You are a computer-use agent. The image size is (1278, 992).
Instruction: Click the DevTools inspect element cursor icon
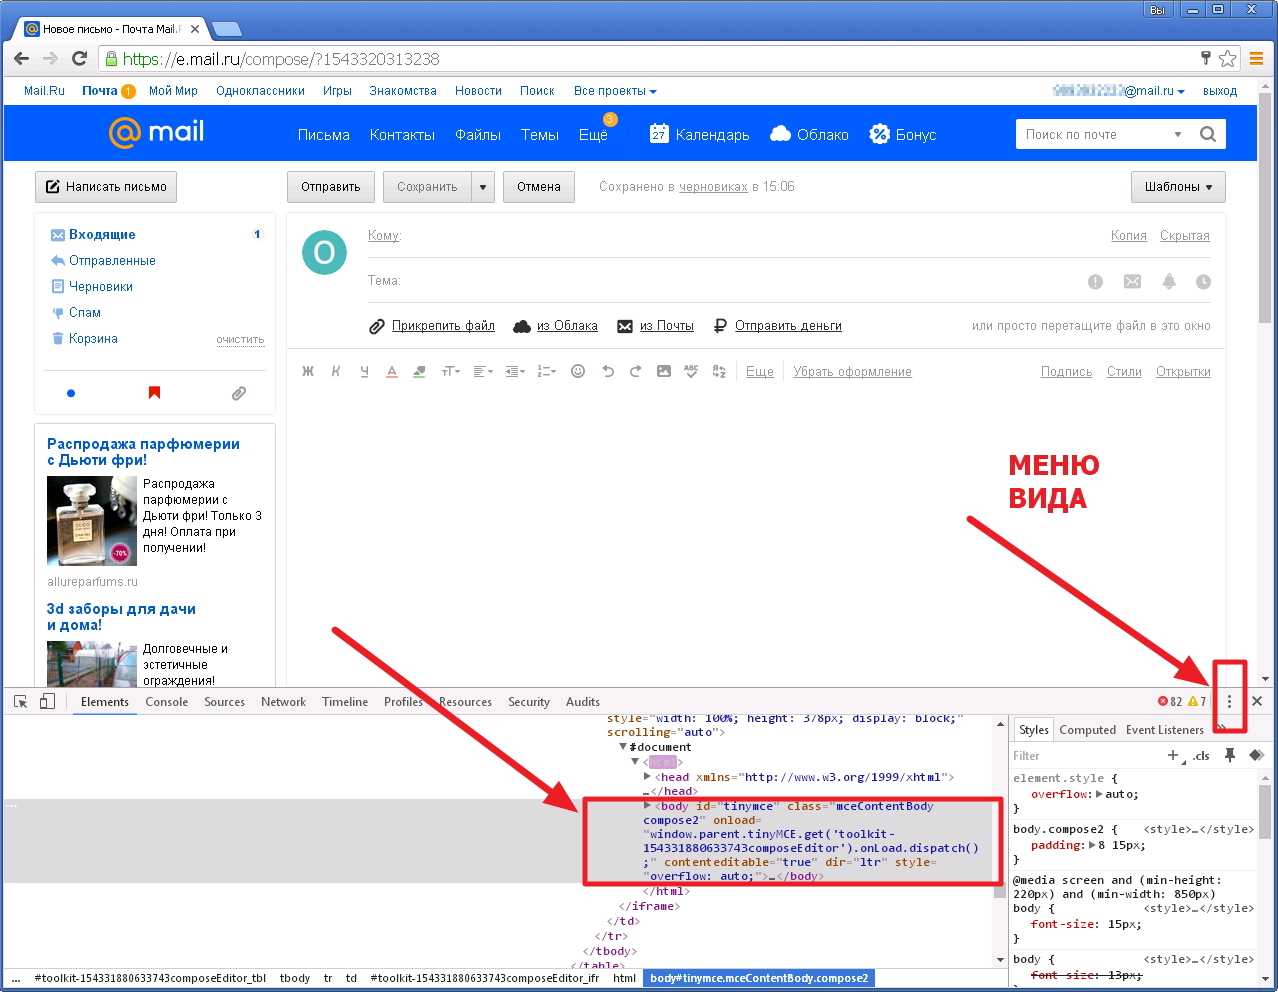point(21,701)
